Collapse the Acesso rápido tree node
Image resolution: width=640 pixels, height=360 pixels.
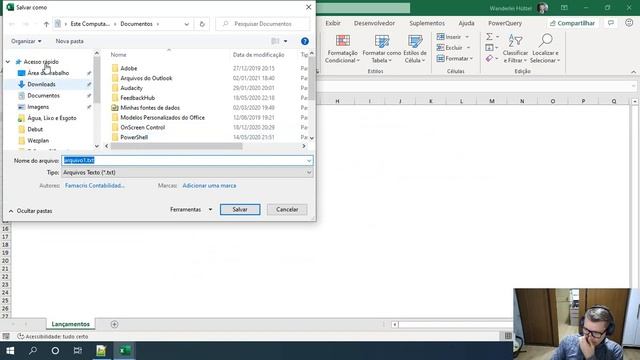pos(8,62)
